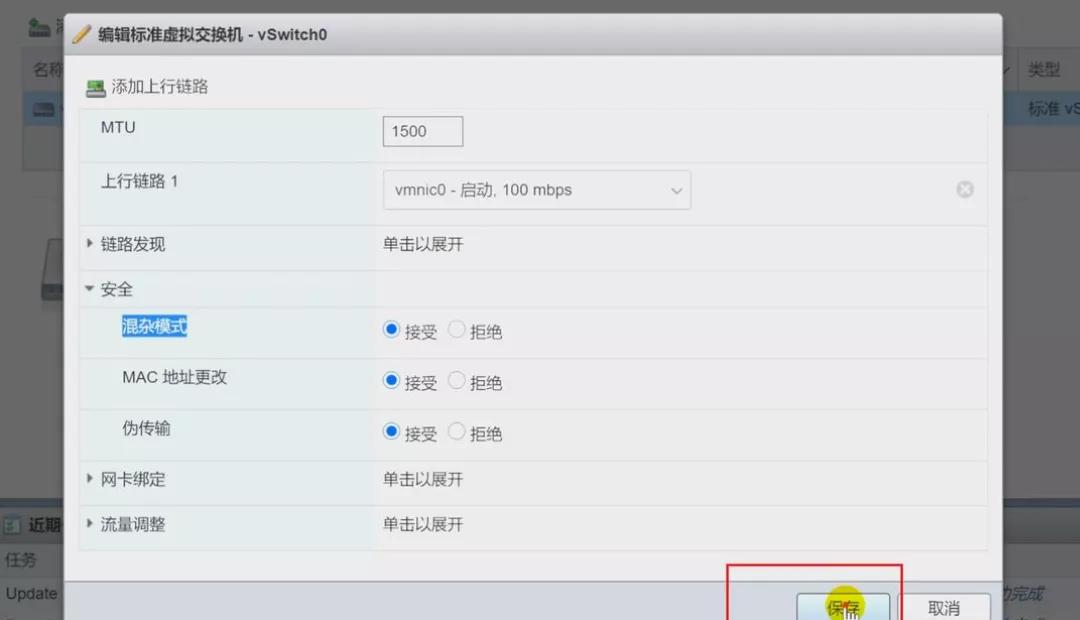Click the MTU value field showing 1500

(x=422, y=131)
